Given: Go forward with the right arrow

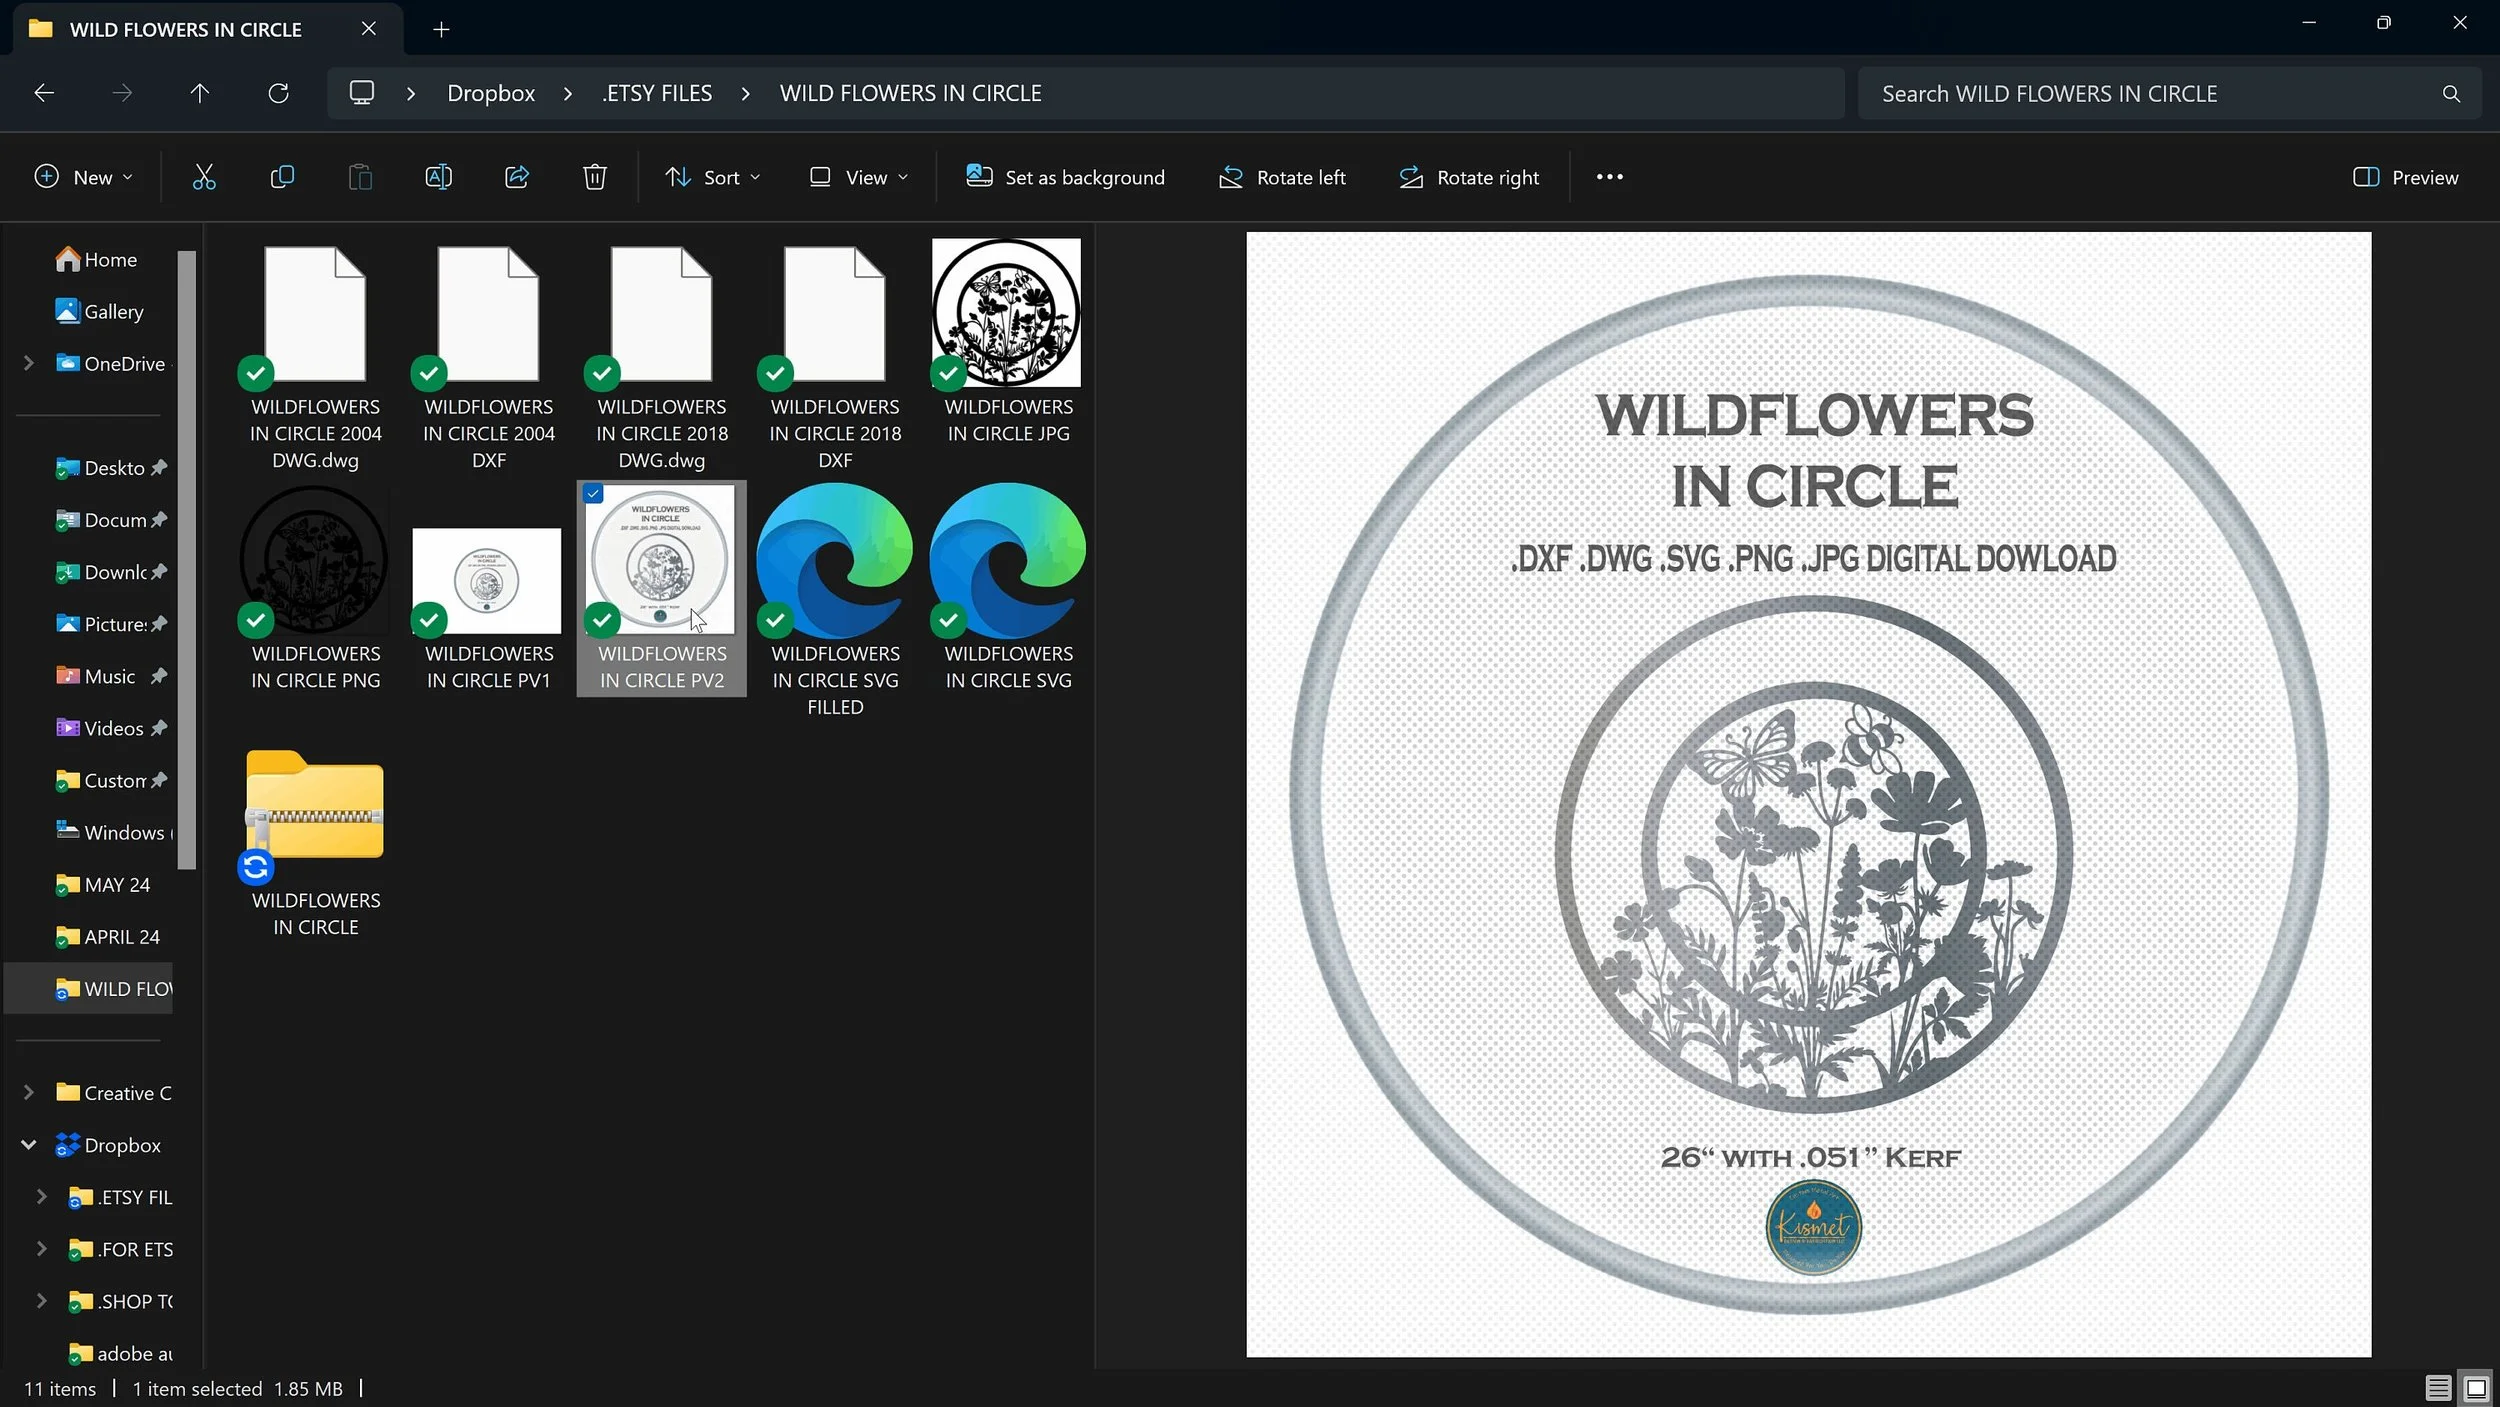Looking at the screenshot, I should click(x=122, y=93).
